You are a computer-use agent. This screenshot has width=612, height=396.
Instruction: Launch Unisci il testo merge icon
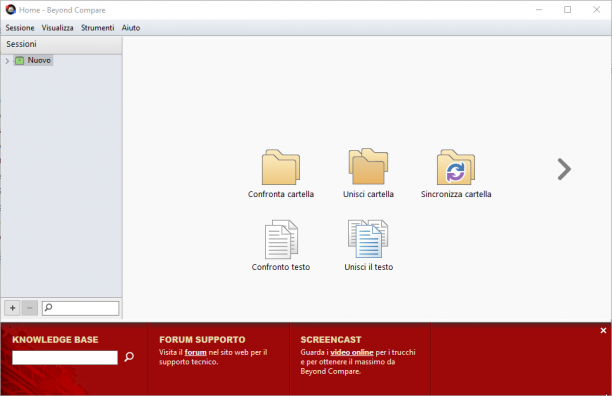pos(368,239)
